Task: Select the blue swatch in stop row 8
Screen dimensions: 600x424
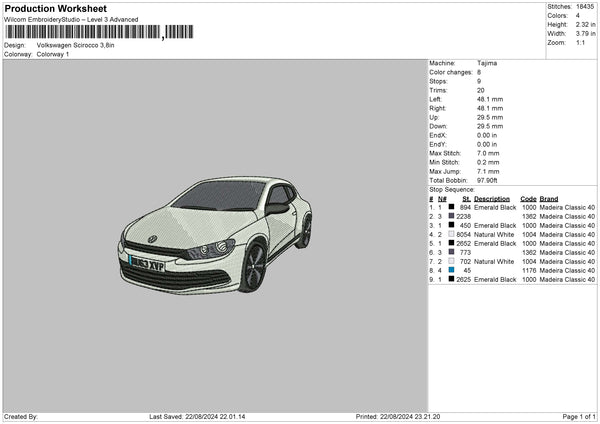Action: click(x=452, y=270)
